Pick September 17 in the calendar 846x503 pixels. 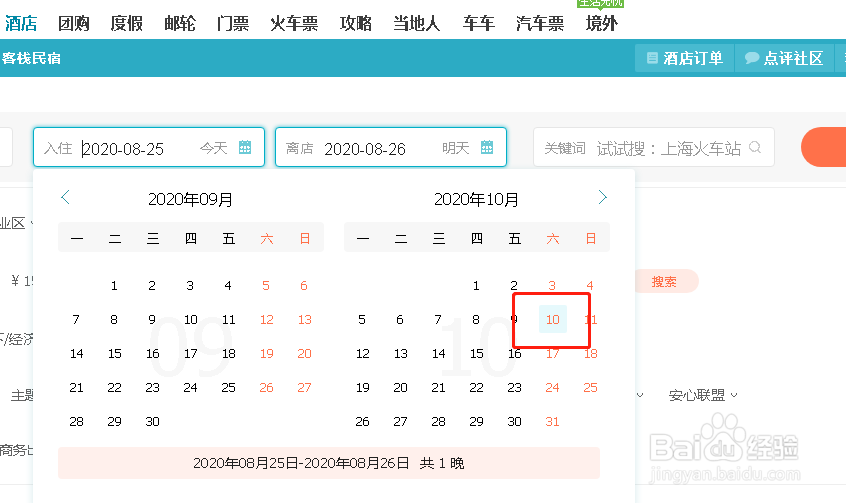pos(190,354)
